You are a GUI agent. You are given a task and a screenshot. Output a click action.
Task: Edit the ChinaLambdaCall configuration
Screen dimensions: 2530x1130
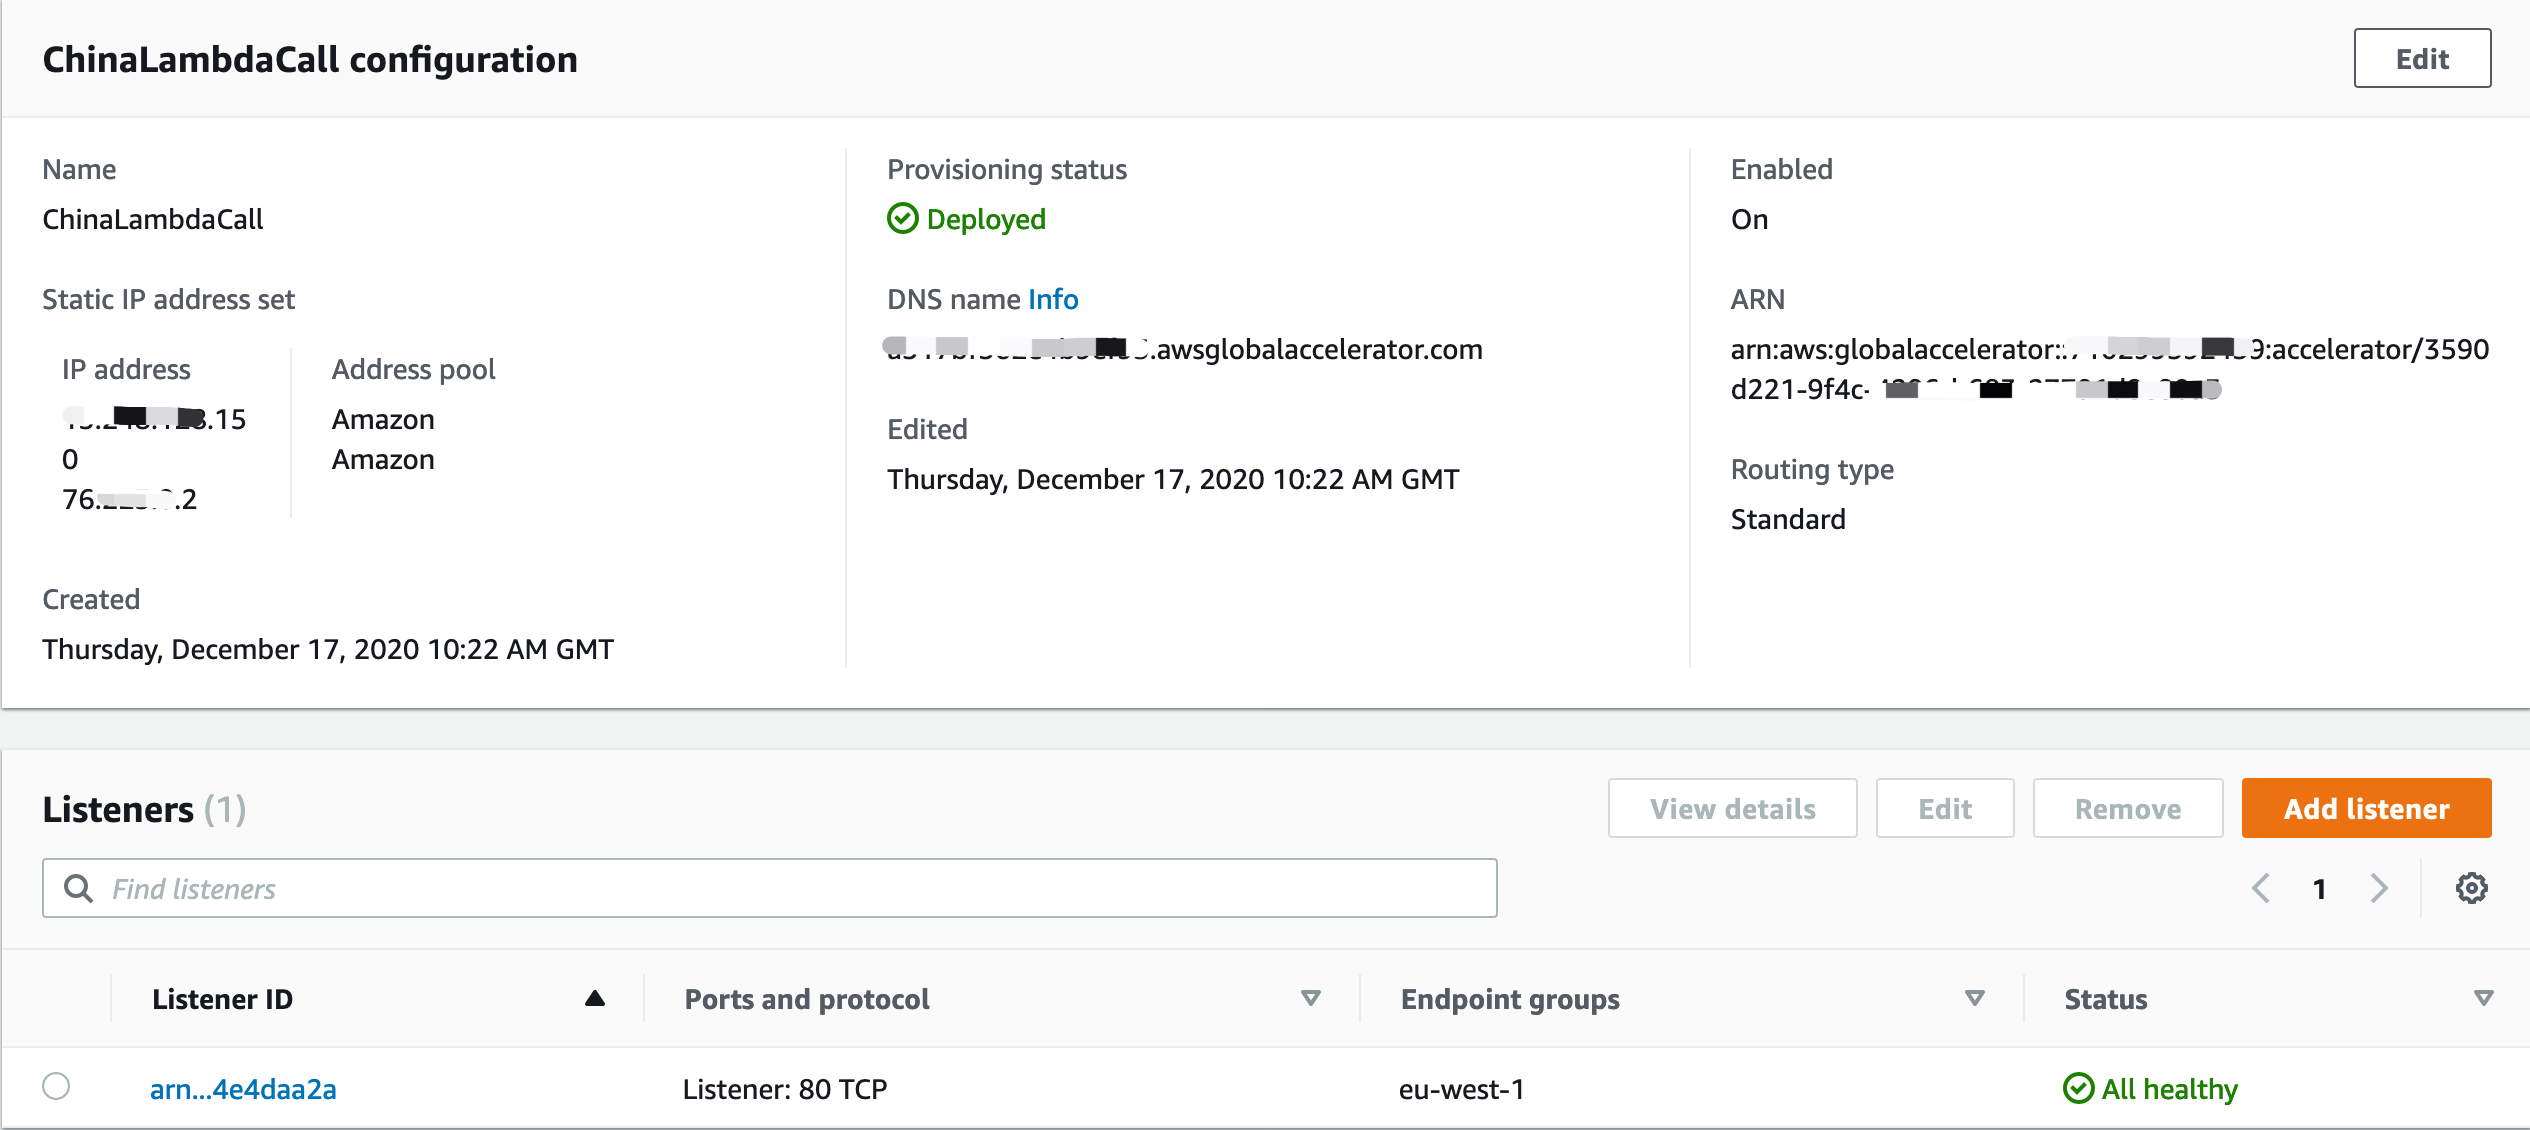pyautogui.click(x=2422, y=59)
